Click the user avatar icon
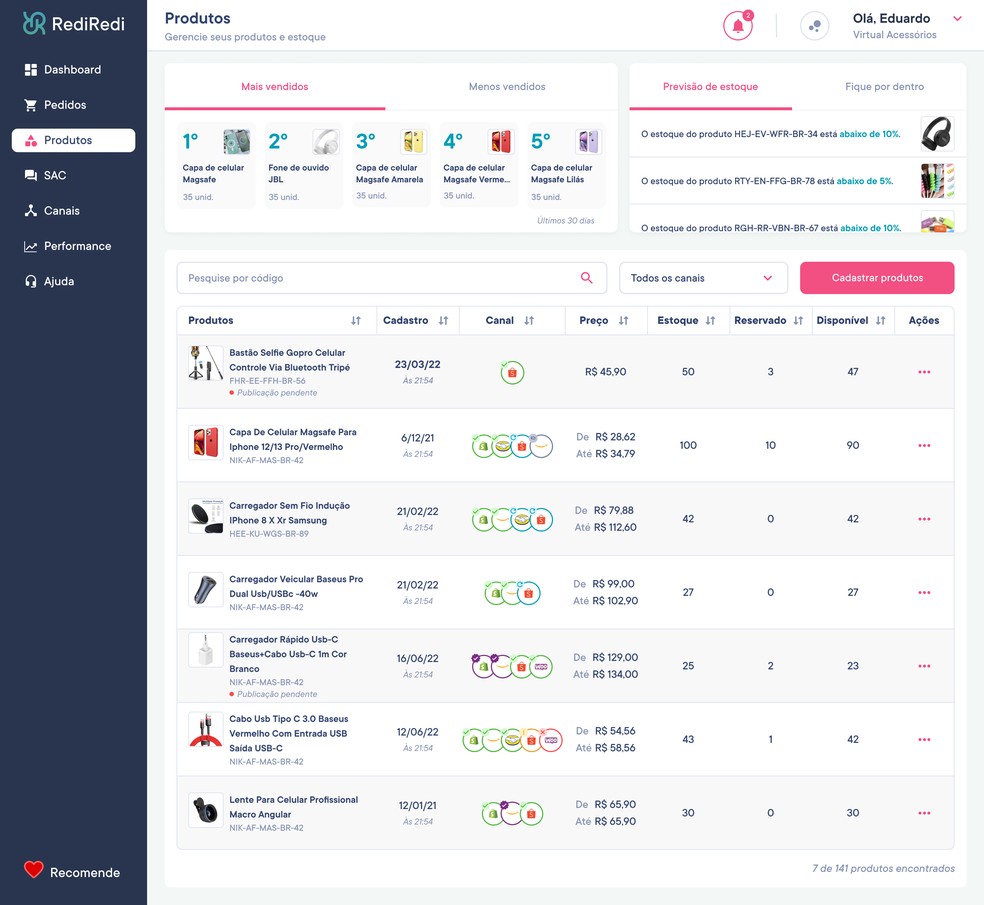This screenshot has height=905, width=984. pyautogui.click(x=814, y=26)
